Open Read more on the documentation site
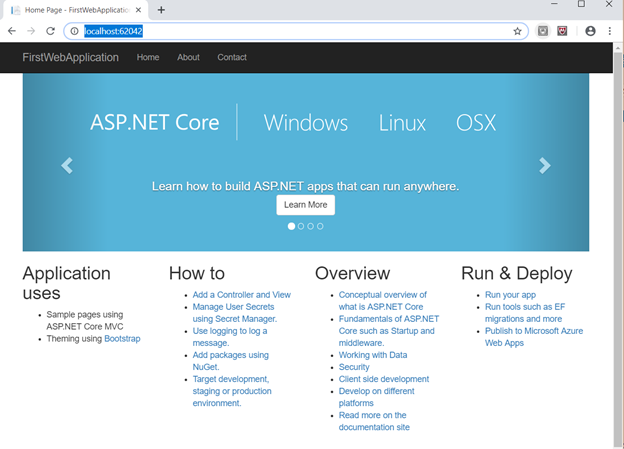Screen dimensions: 624x449 (x=374, y=421)
